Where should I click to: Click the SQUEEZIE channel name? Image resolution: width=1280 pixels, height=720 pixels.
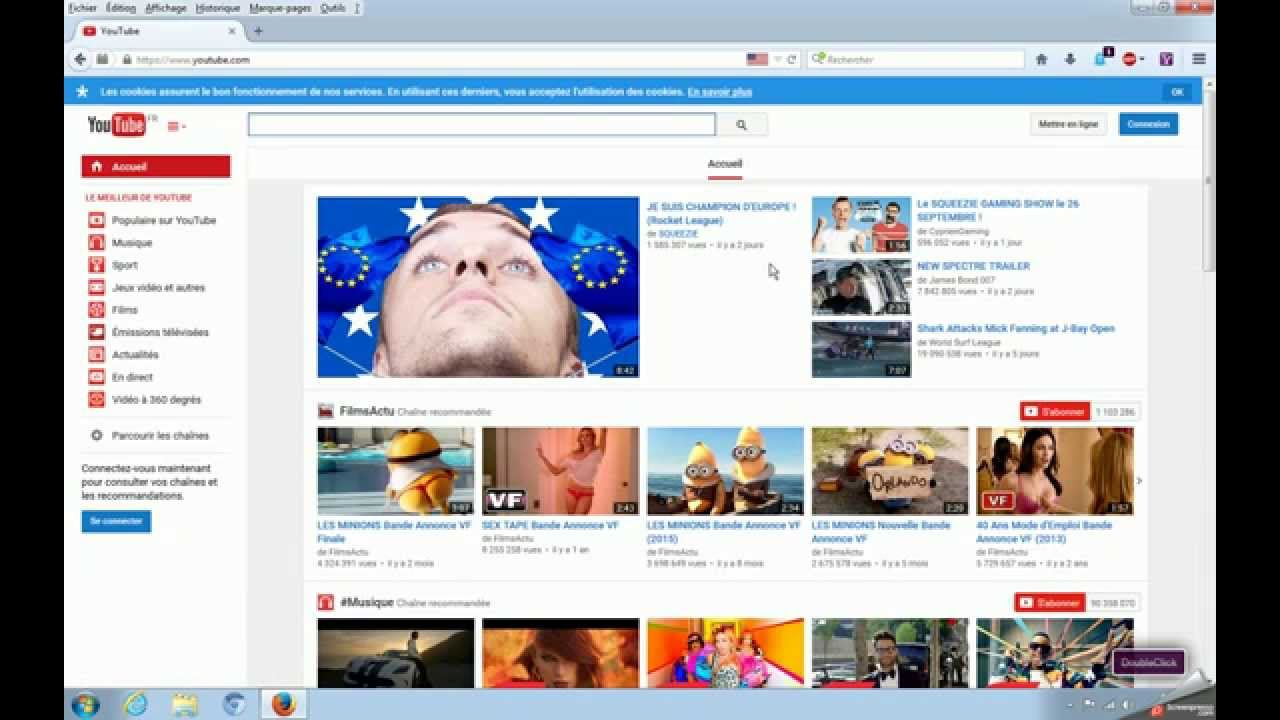pos(678,234)
